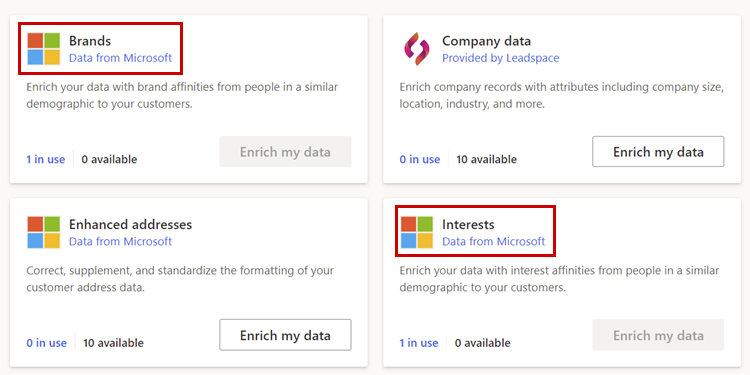Viewport: 750px width, 375px height.
Task: Follow Data from Microsoft link under Interests
Action: [494, 242]
